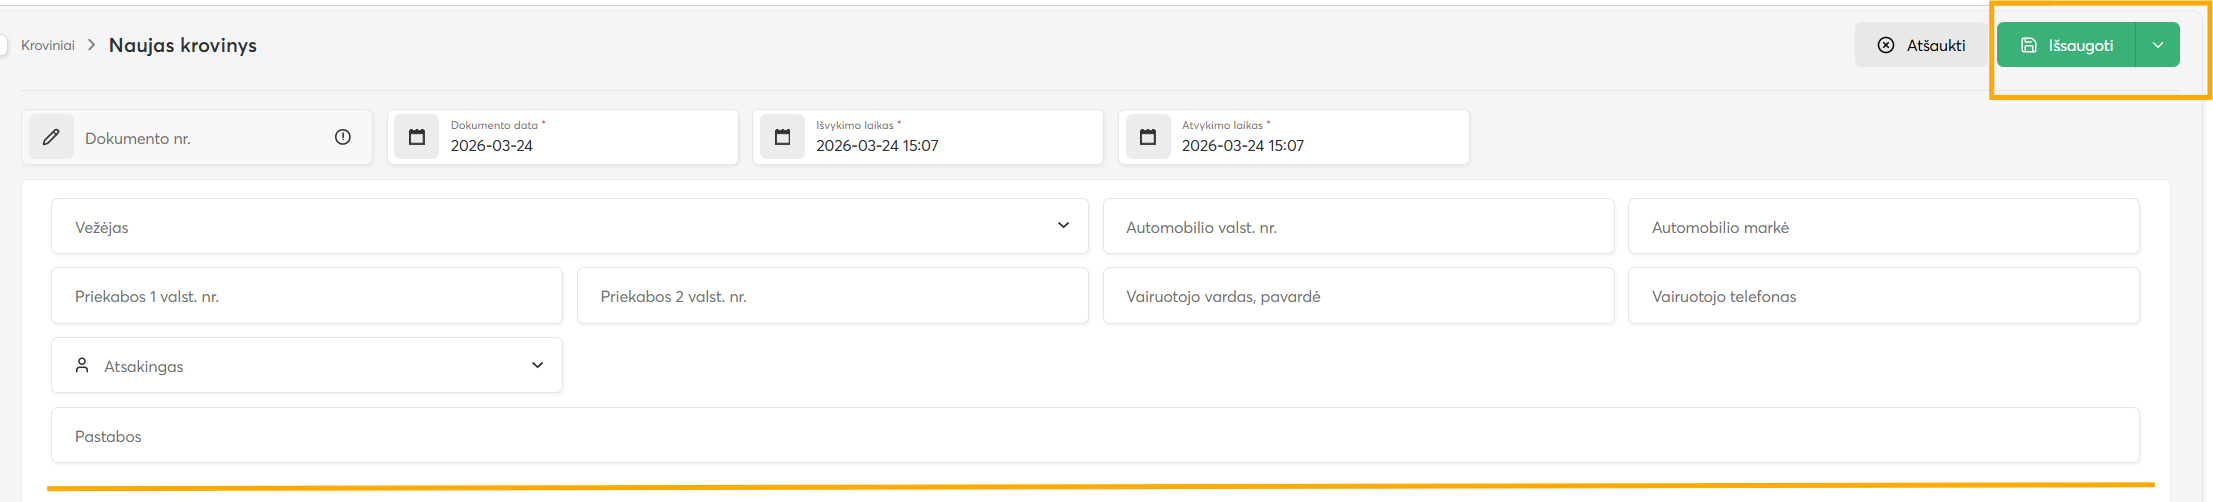
Task: Click the Vairuotojo telefonas field
Action: pos(1883,296)
